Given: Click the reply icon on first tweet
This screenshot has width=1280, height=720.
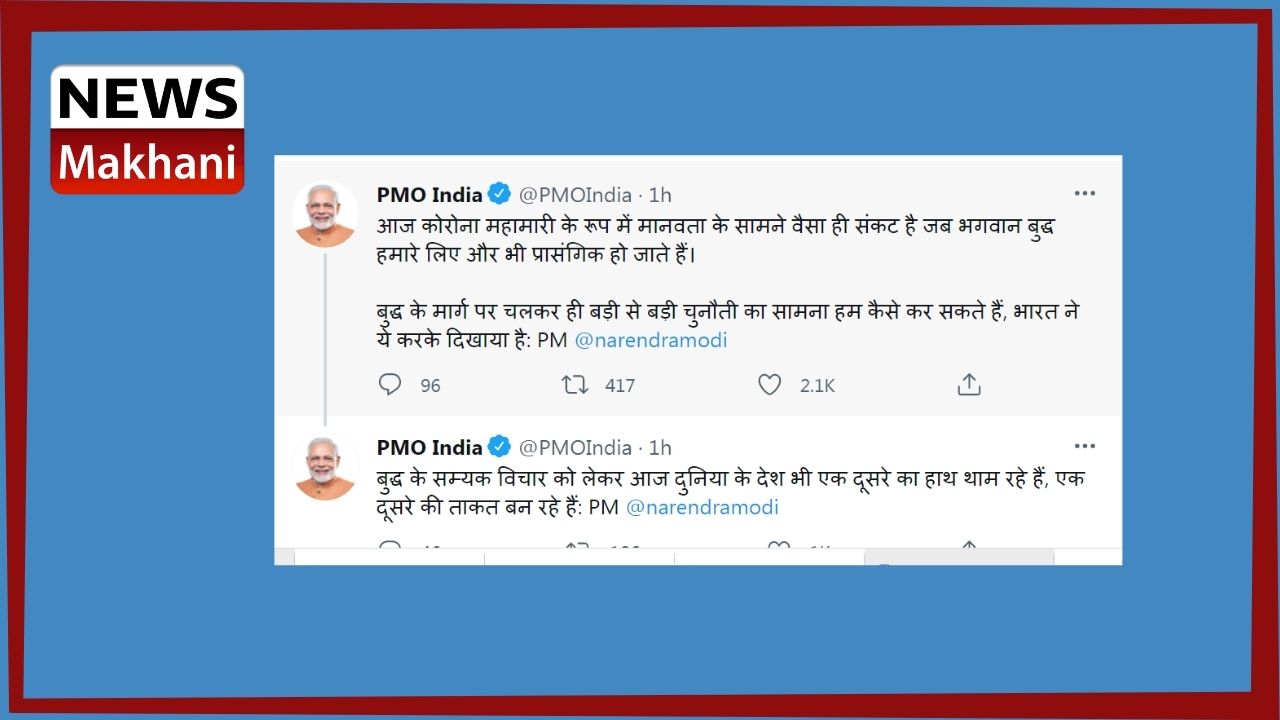Looking at the screenshot, I should tap(390, 385).
